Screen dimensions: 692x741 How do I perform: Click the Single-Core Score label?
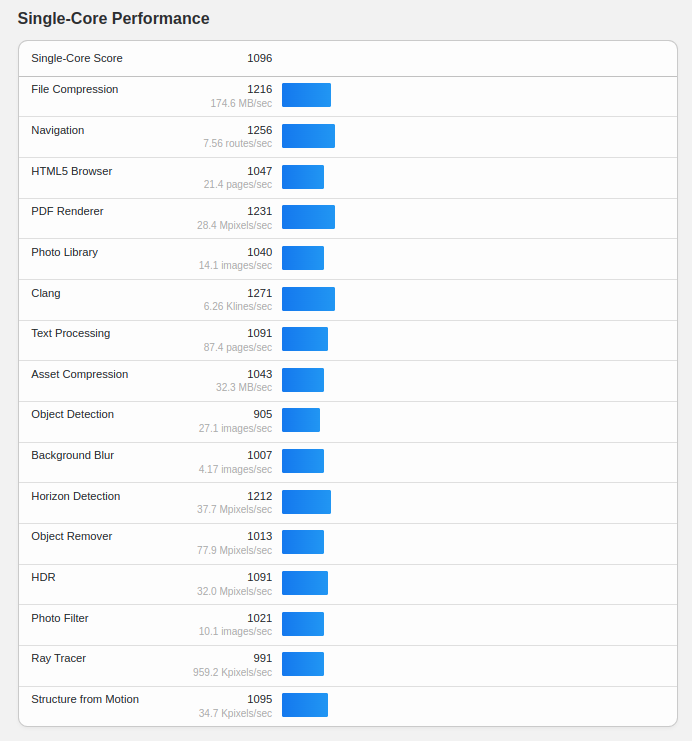[x=77, y=58]
